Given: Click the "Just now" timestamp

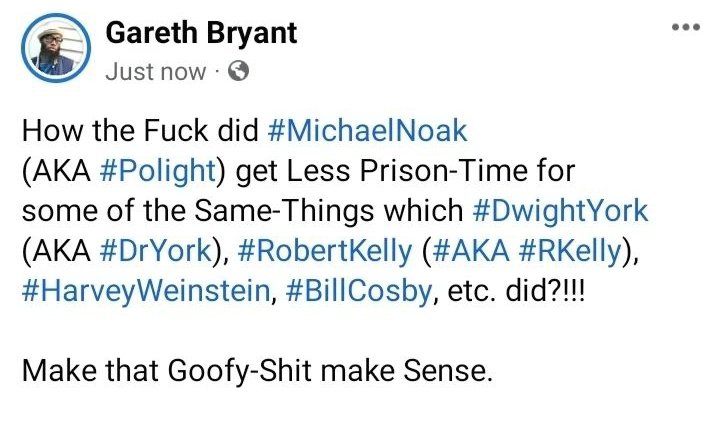Looking at the screenshot, I should 155,71.
